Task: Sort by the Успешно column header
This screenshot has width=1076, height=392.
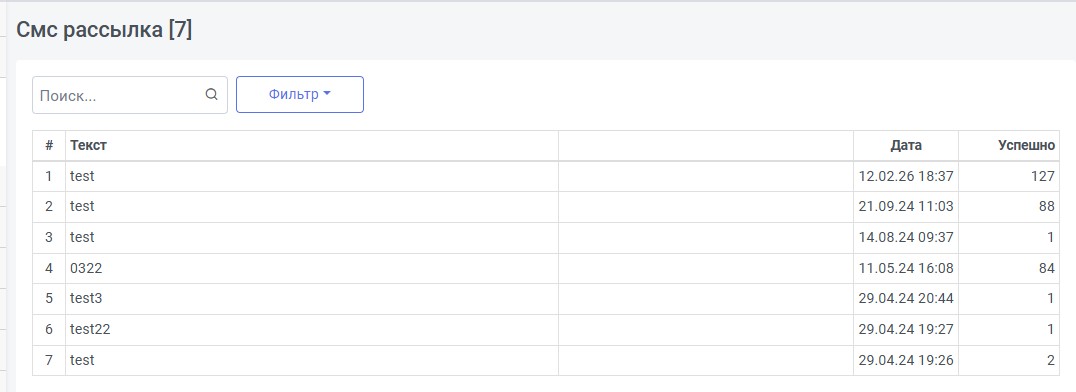Action: click(x=1026, y=146)
